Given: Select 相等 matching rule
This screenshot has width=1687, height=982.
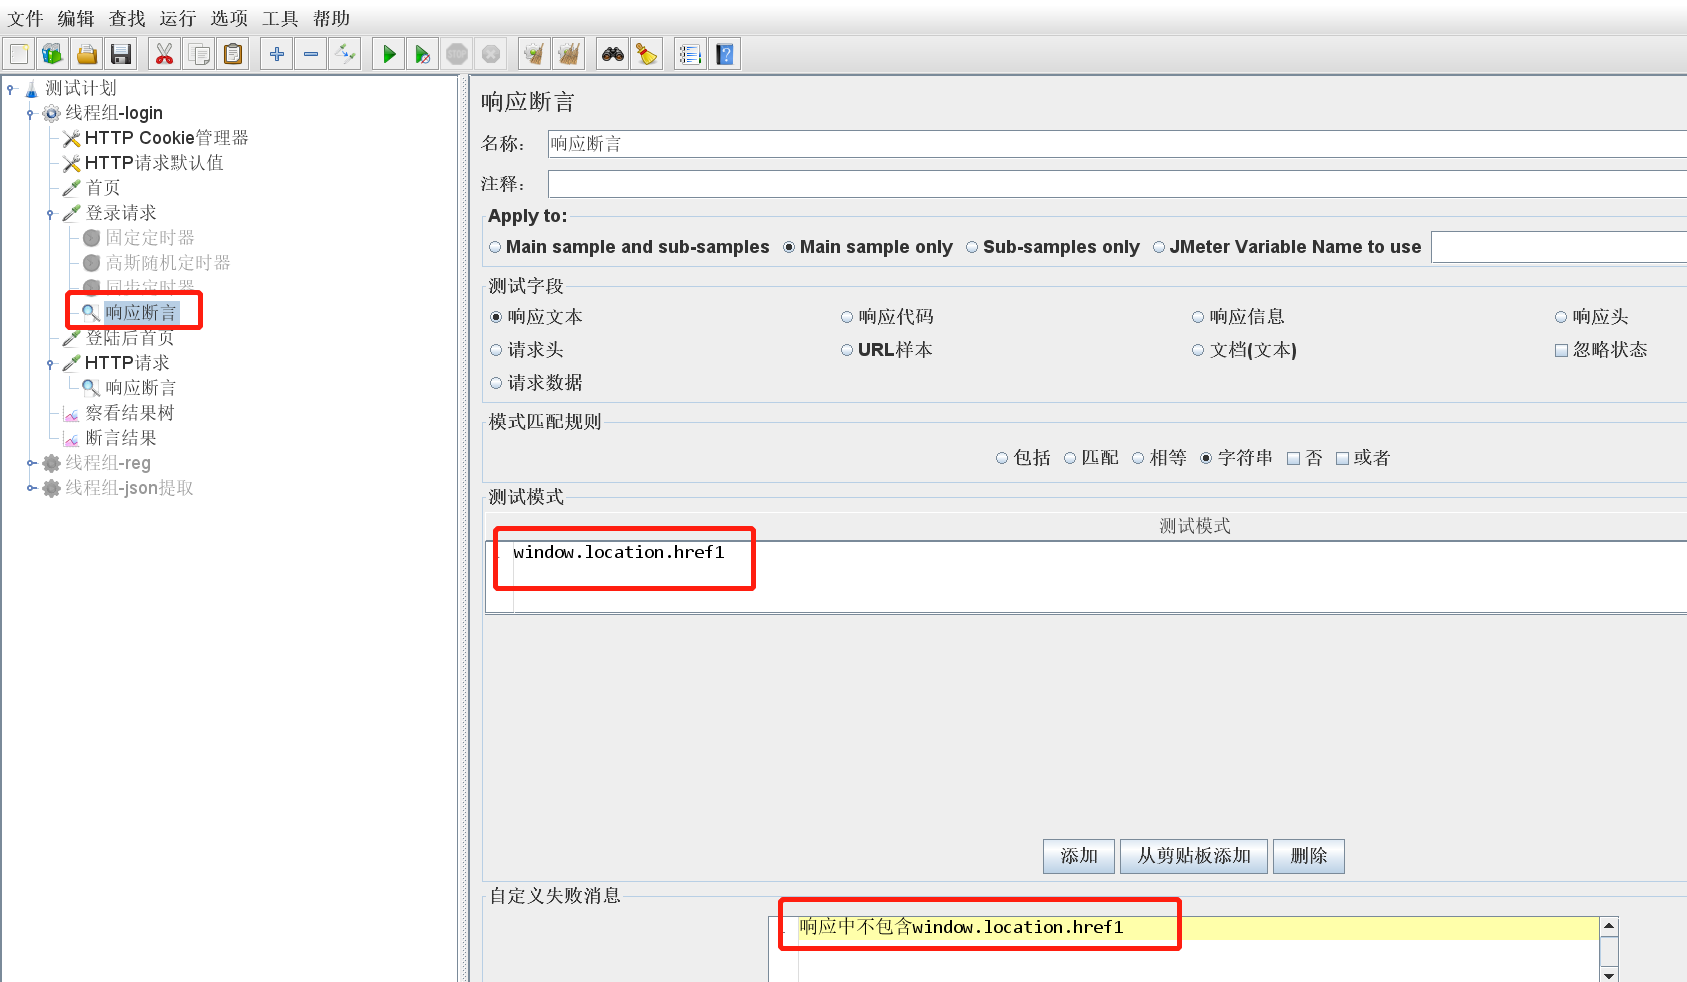Looking at the screenshot, I should tap(1159, 458).
